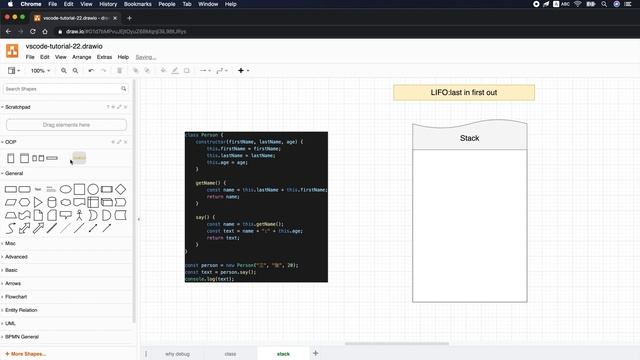Select the cylinder shape in General
The width and height of the screenshot is (640, 360).
pyautogui.click(x=52, y=202)
